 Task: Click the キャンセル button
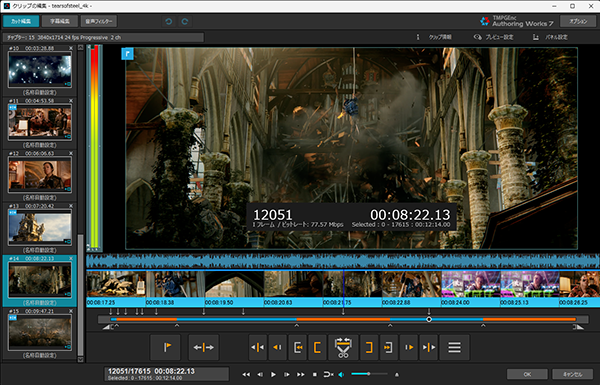click(x=572, y=374)
